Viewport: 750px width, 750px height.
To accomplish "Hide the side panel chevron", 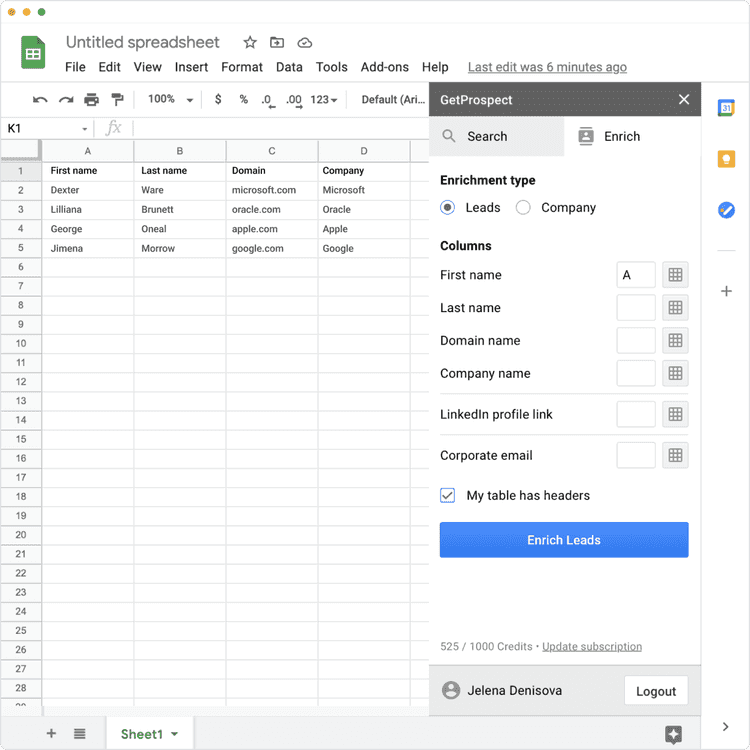I will coord(726,727).
